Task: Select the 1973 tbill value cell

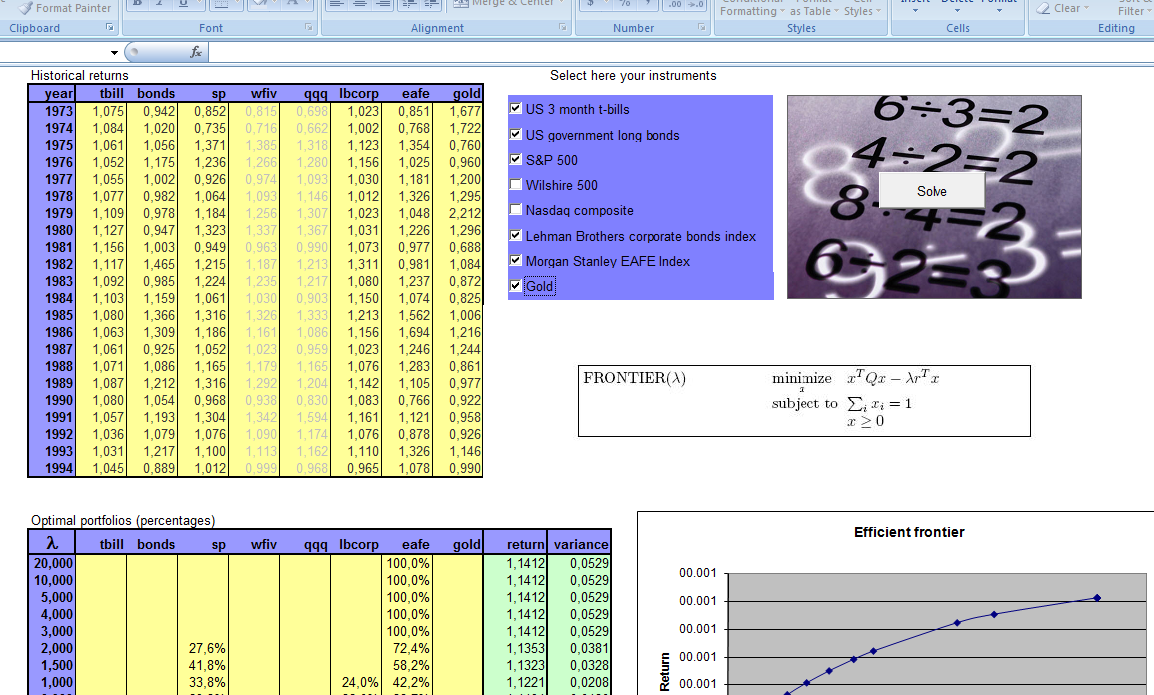Action: coord(102,111)
